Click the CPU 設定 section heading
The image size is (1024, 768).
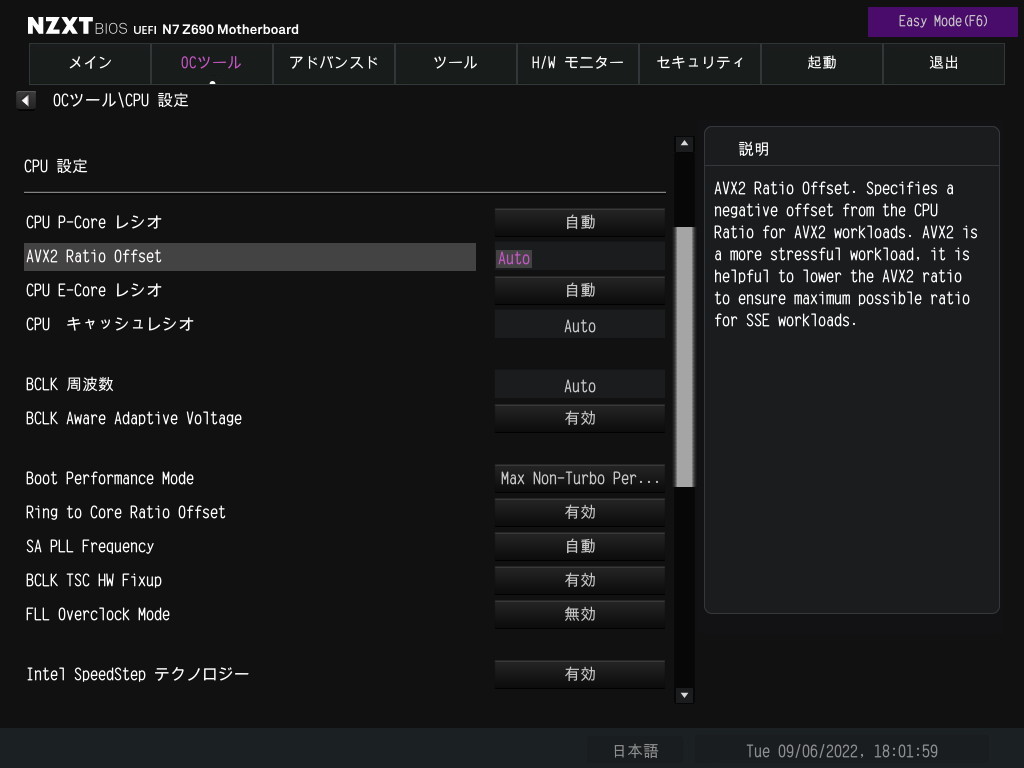pos(56,166)
